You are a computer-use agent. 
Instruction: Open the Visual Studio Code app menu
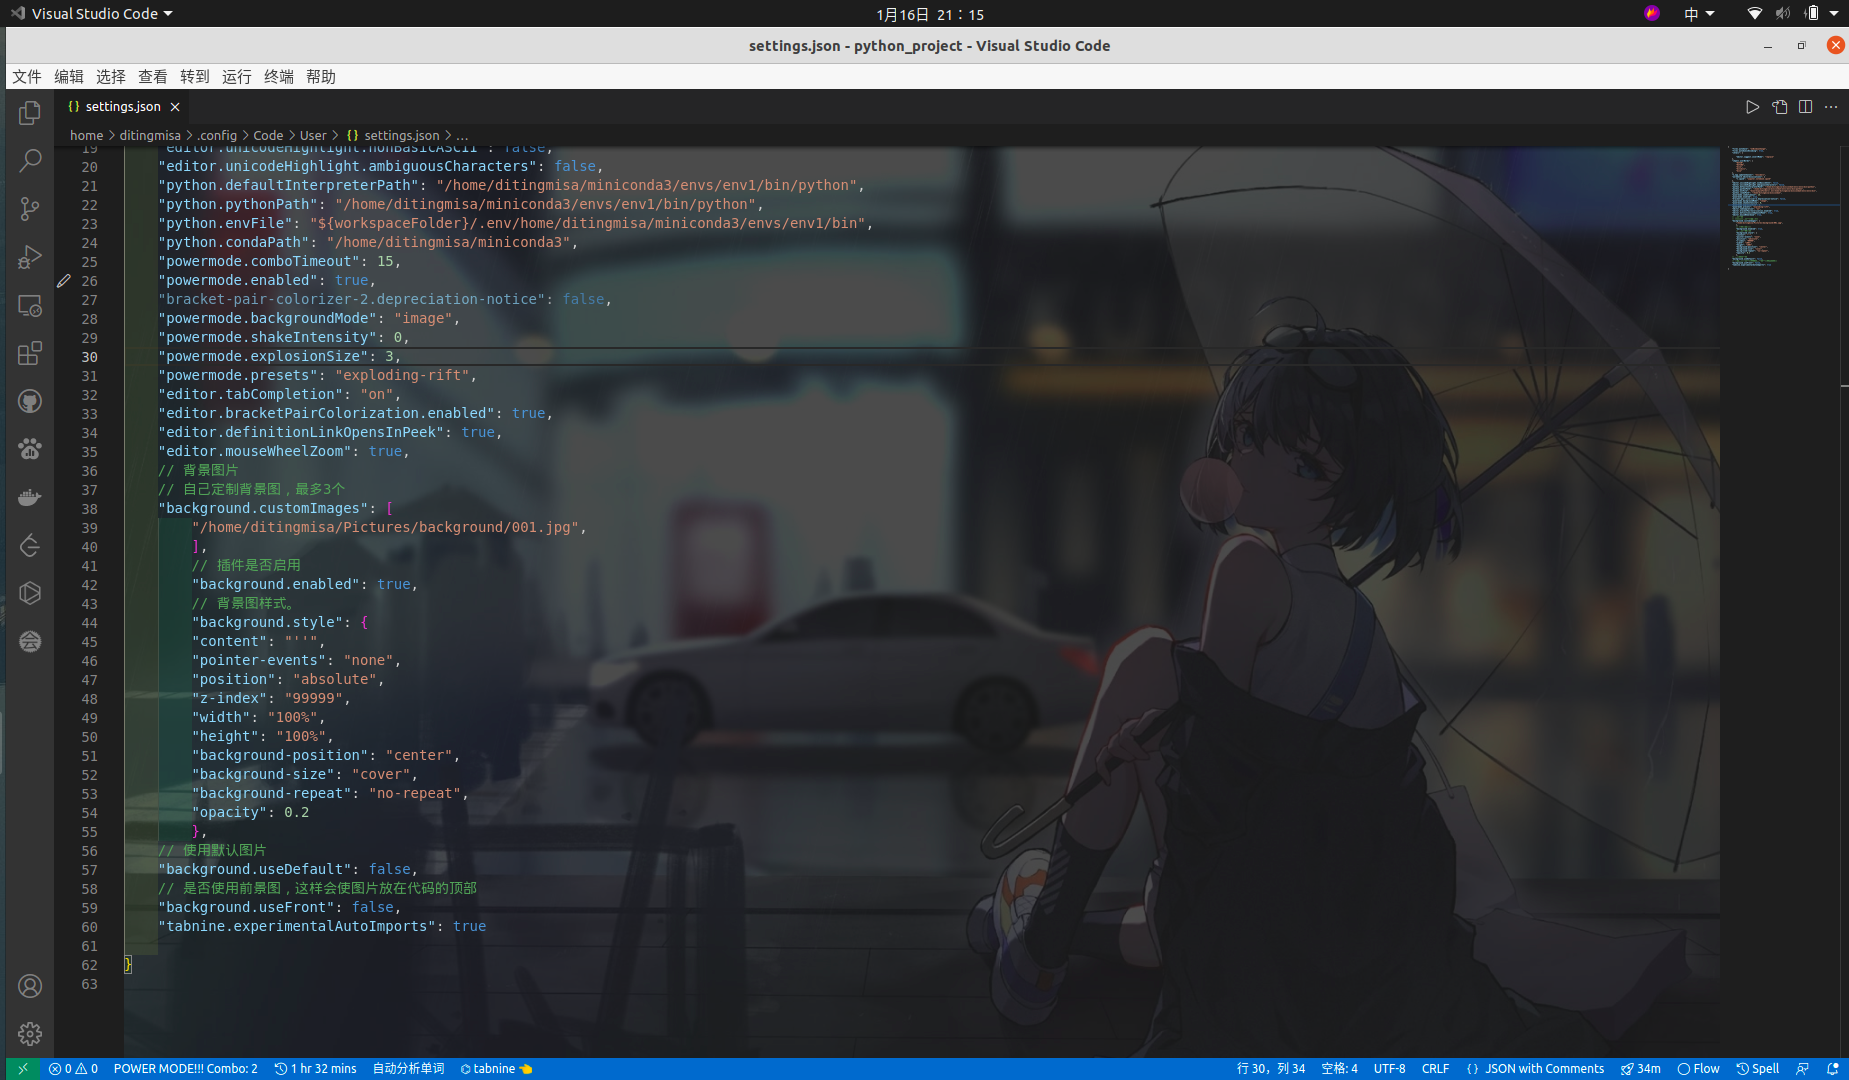click(x=91, y=14)
